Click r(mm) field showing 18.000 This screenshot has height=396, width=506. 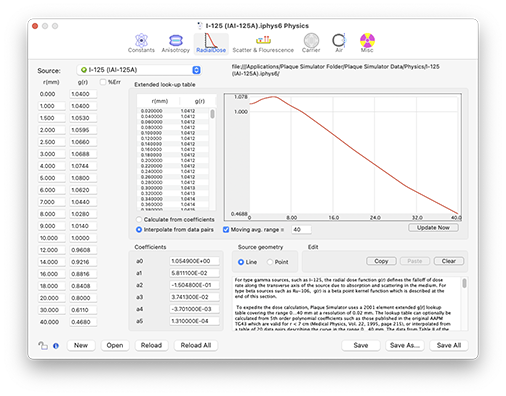(x=51, y=286)
